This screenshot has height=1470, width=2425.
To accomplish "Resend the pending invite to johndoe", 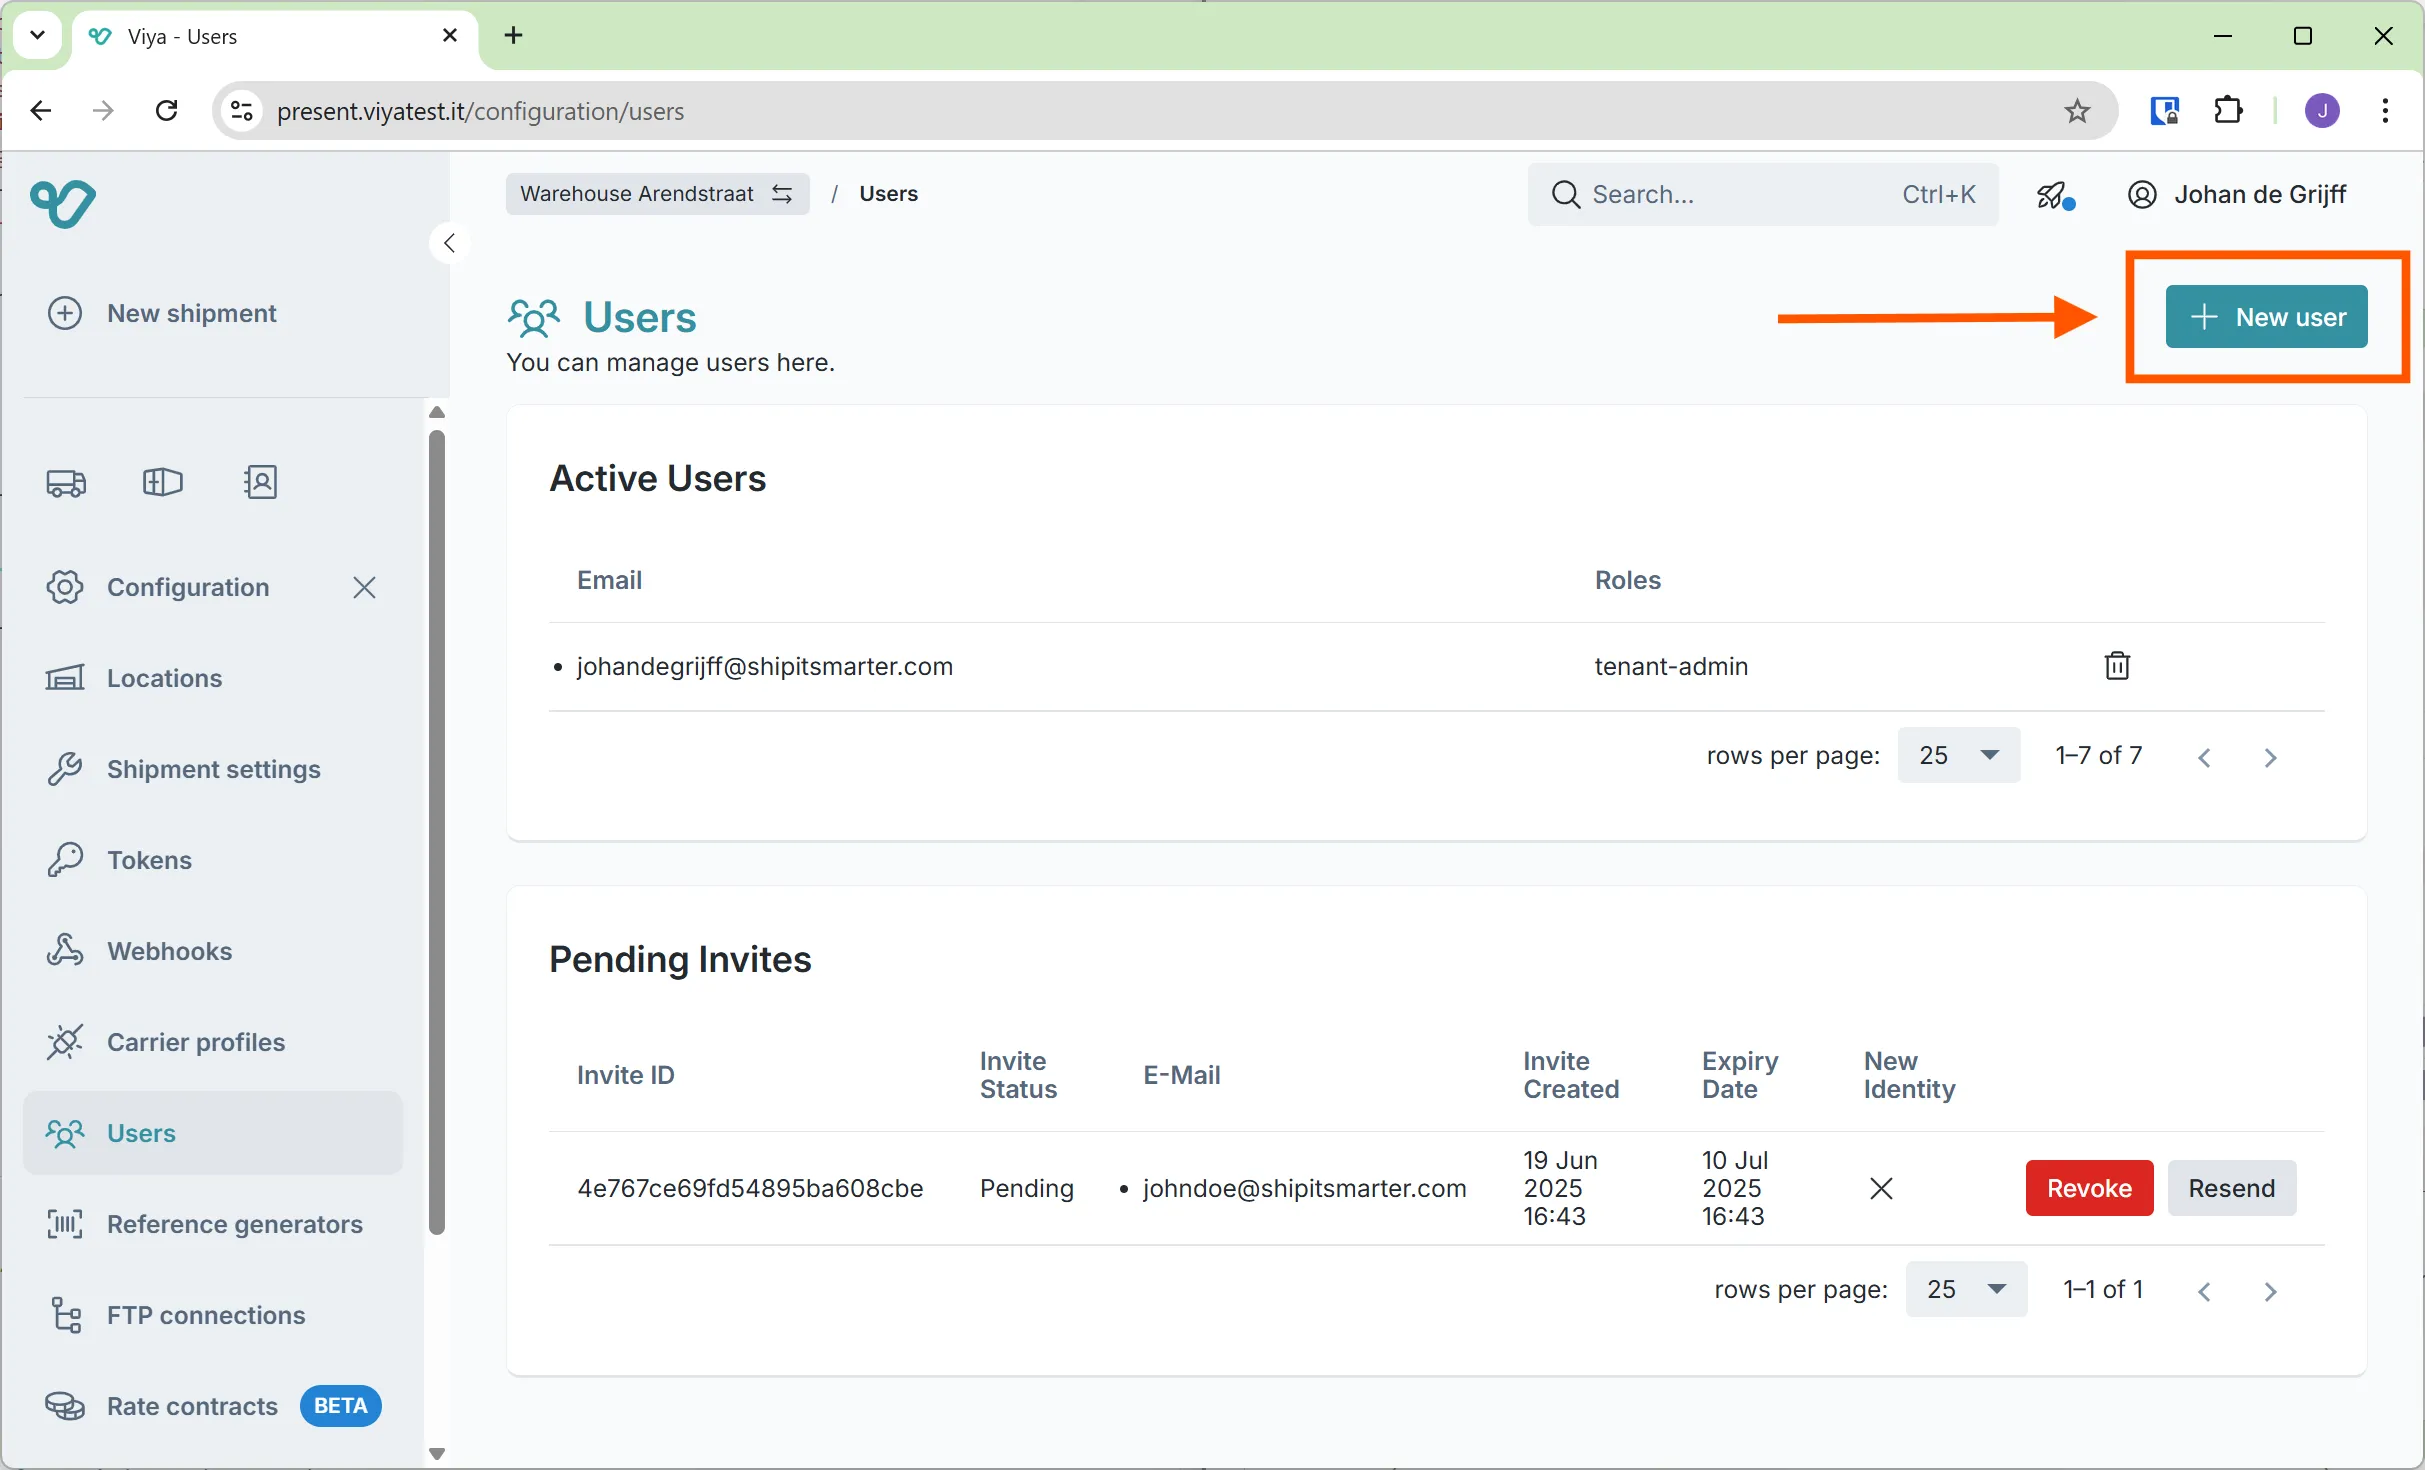I will coord(2232,1188).
